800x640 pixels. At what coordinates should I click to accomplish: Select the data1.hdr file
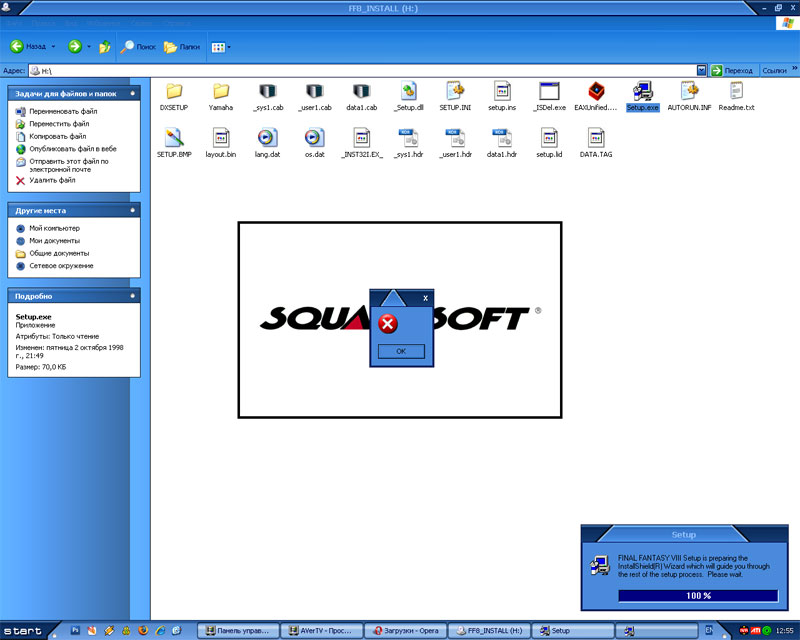[x=502, y=143]
